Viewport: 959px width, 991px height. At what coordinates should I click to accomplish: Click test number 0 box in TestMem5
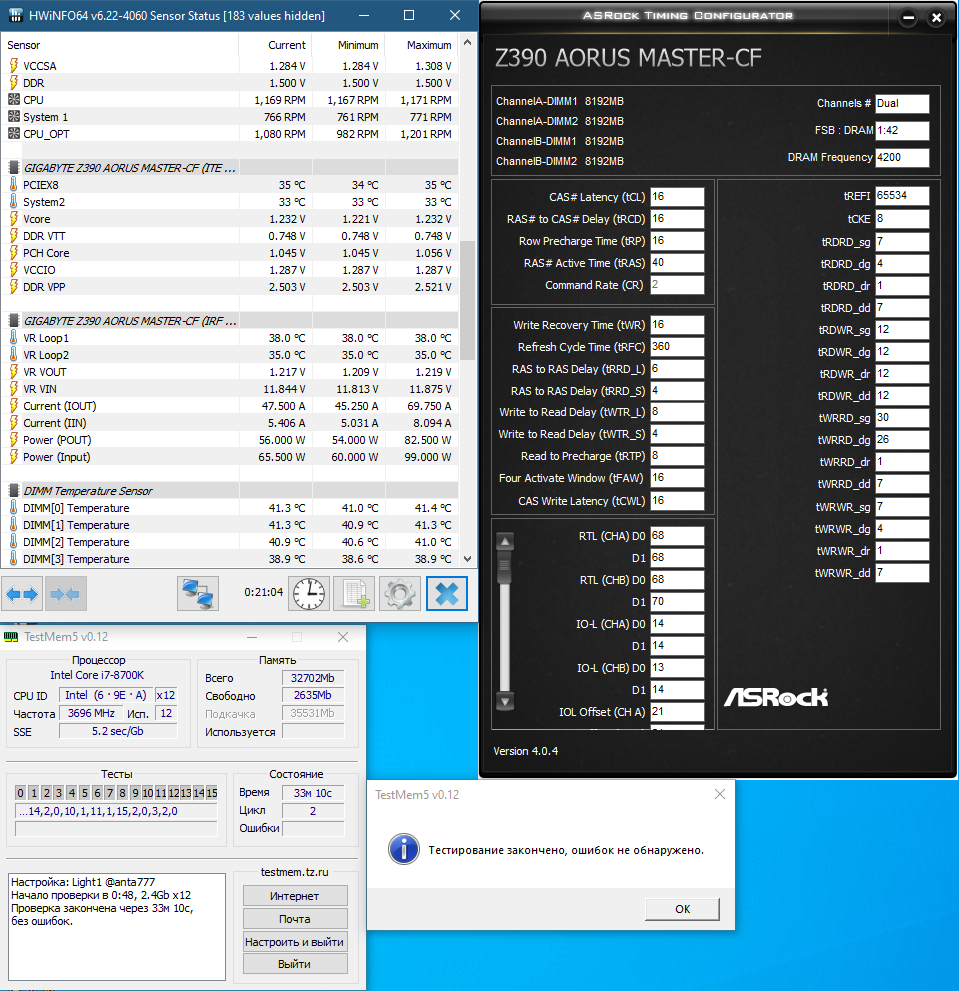pyautogui.click(x=20, y=793)
